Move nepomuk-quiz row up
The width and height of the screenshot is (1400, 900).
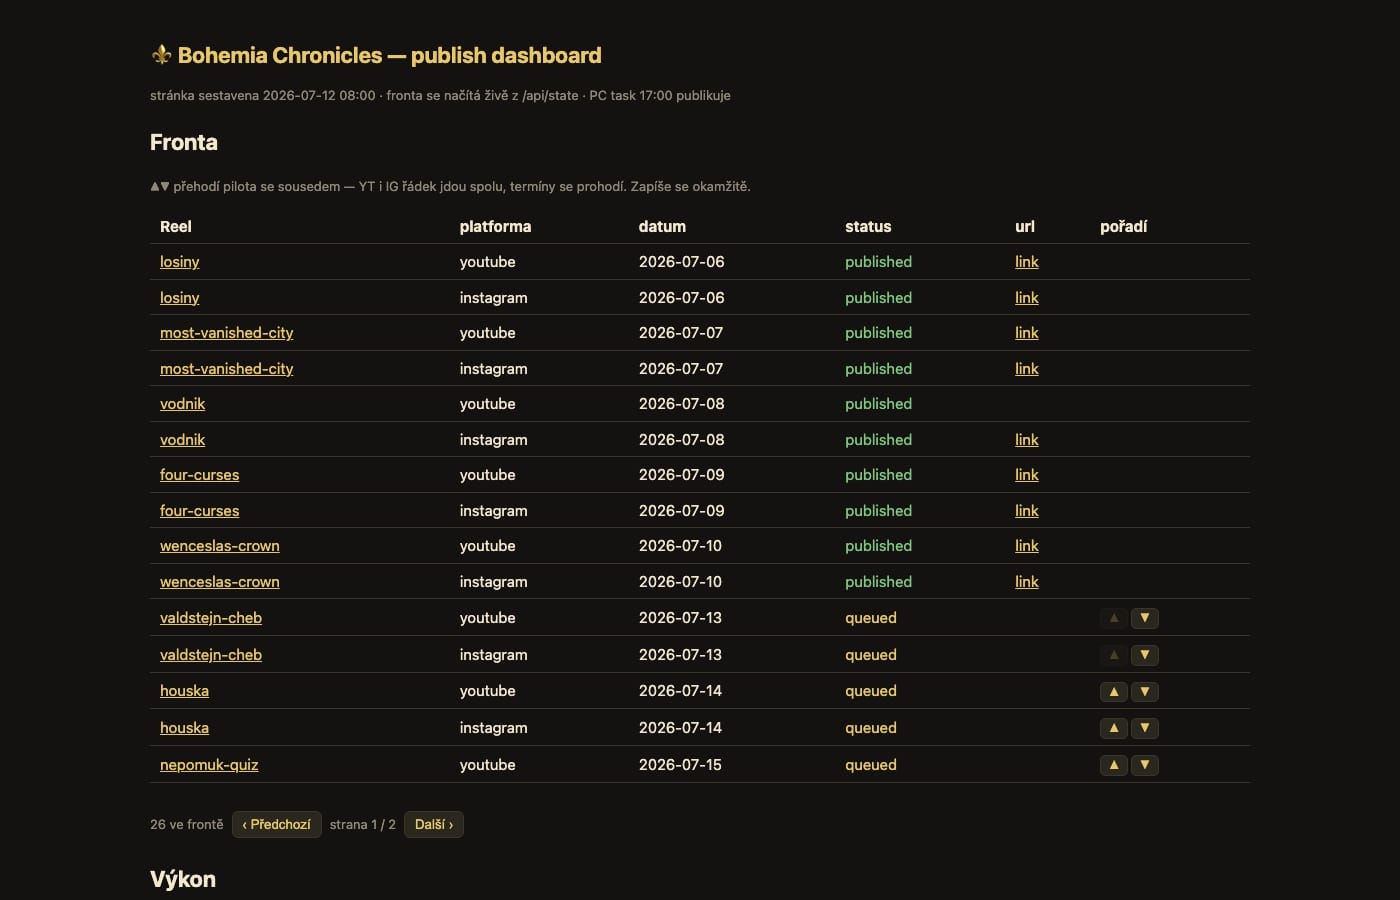pos(1113,765)
